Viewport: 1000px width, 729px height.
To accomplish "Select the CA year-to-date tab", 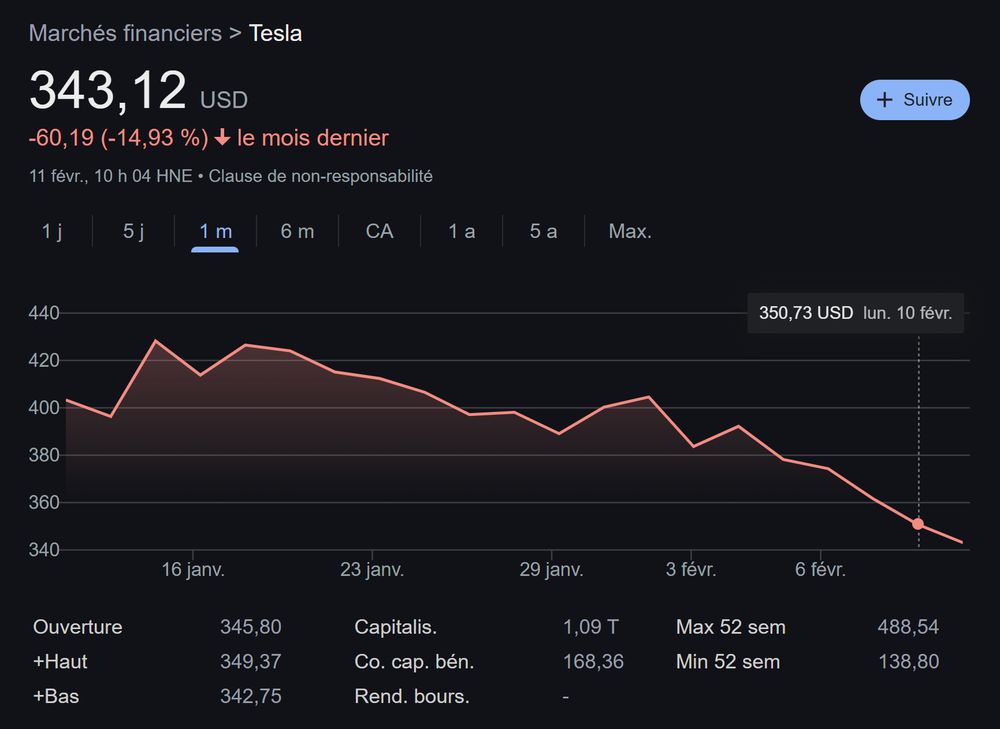I will pyautogui.click(x=379, y=231).
